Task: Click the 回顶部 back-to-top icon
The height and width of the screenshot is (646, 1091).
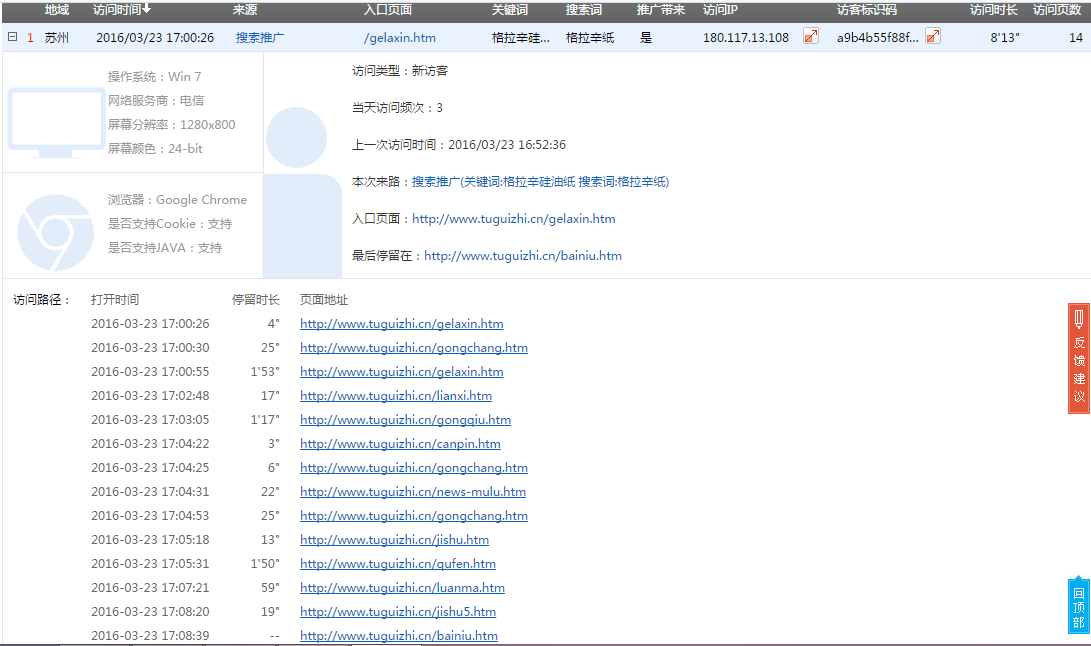Action: [1078, 605]
